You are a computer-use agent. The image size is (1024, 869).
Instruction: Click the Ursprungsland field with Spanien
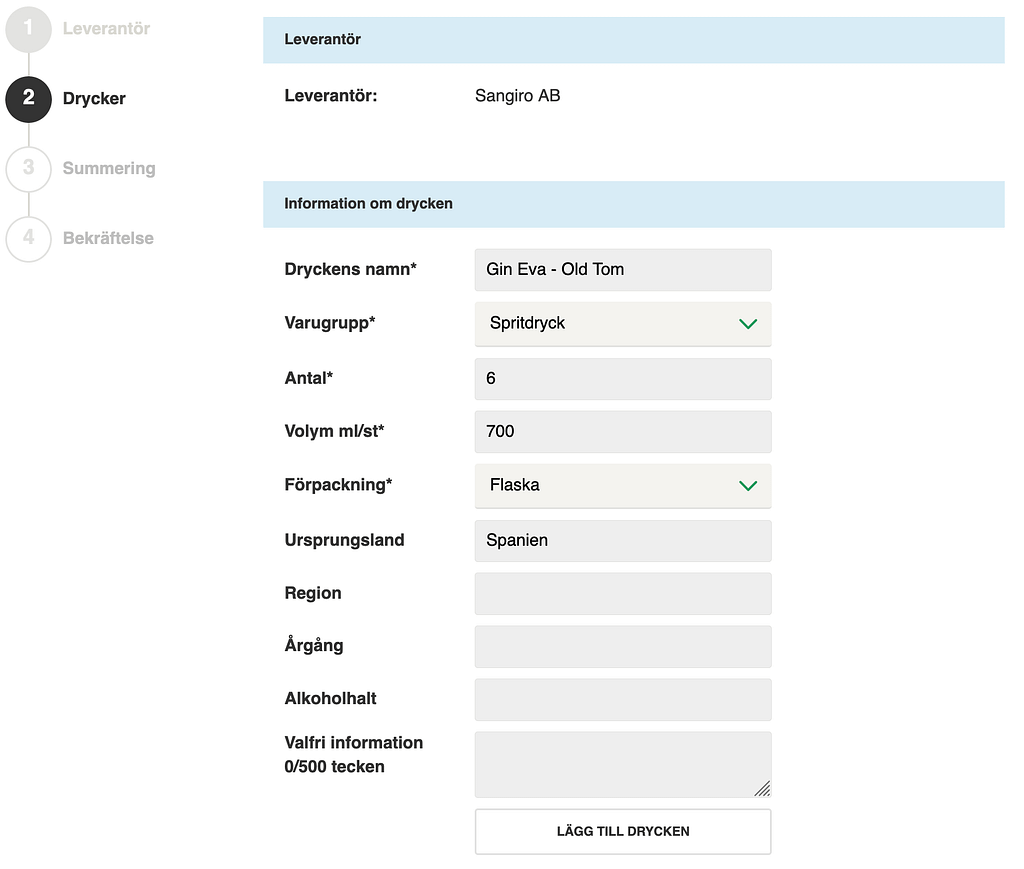pos(622,541)
